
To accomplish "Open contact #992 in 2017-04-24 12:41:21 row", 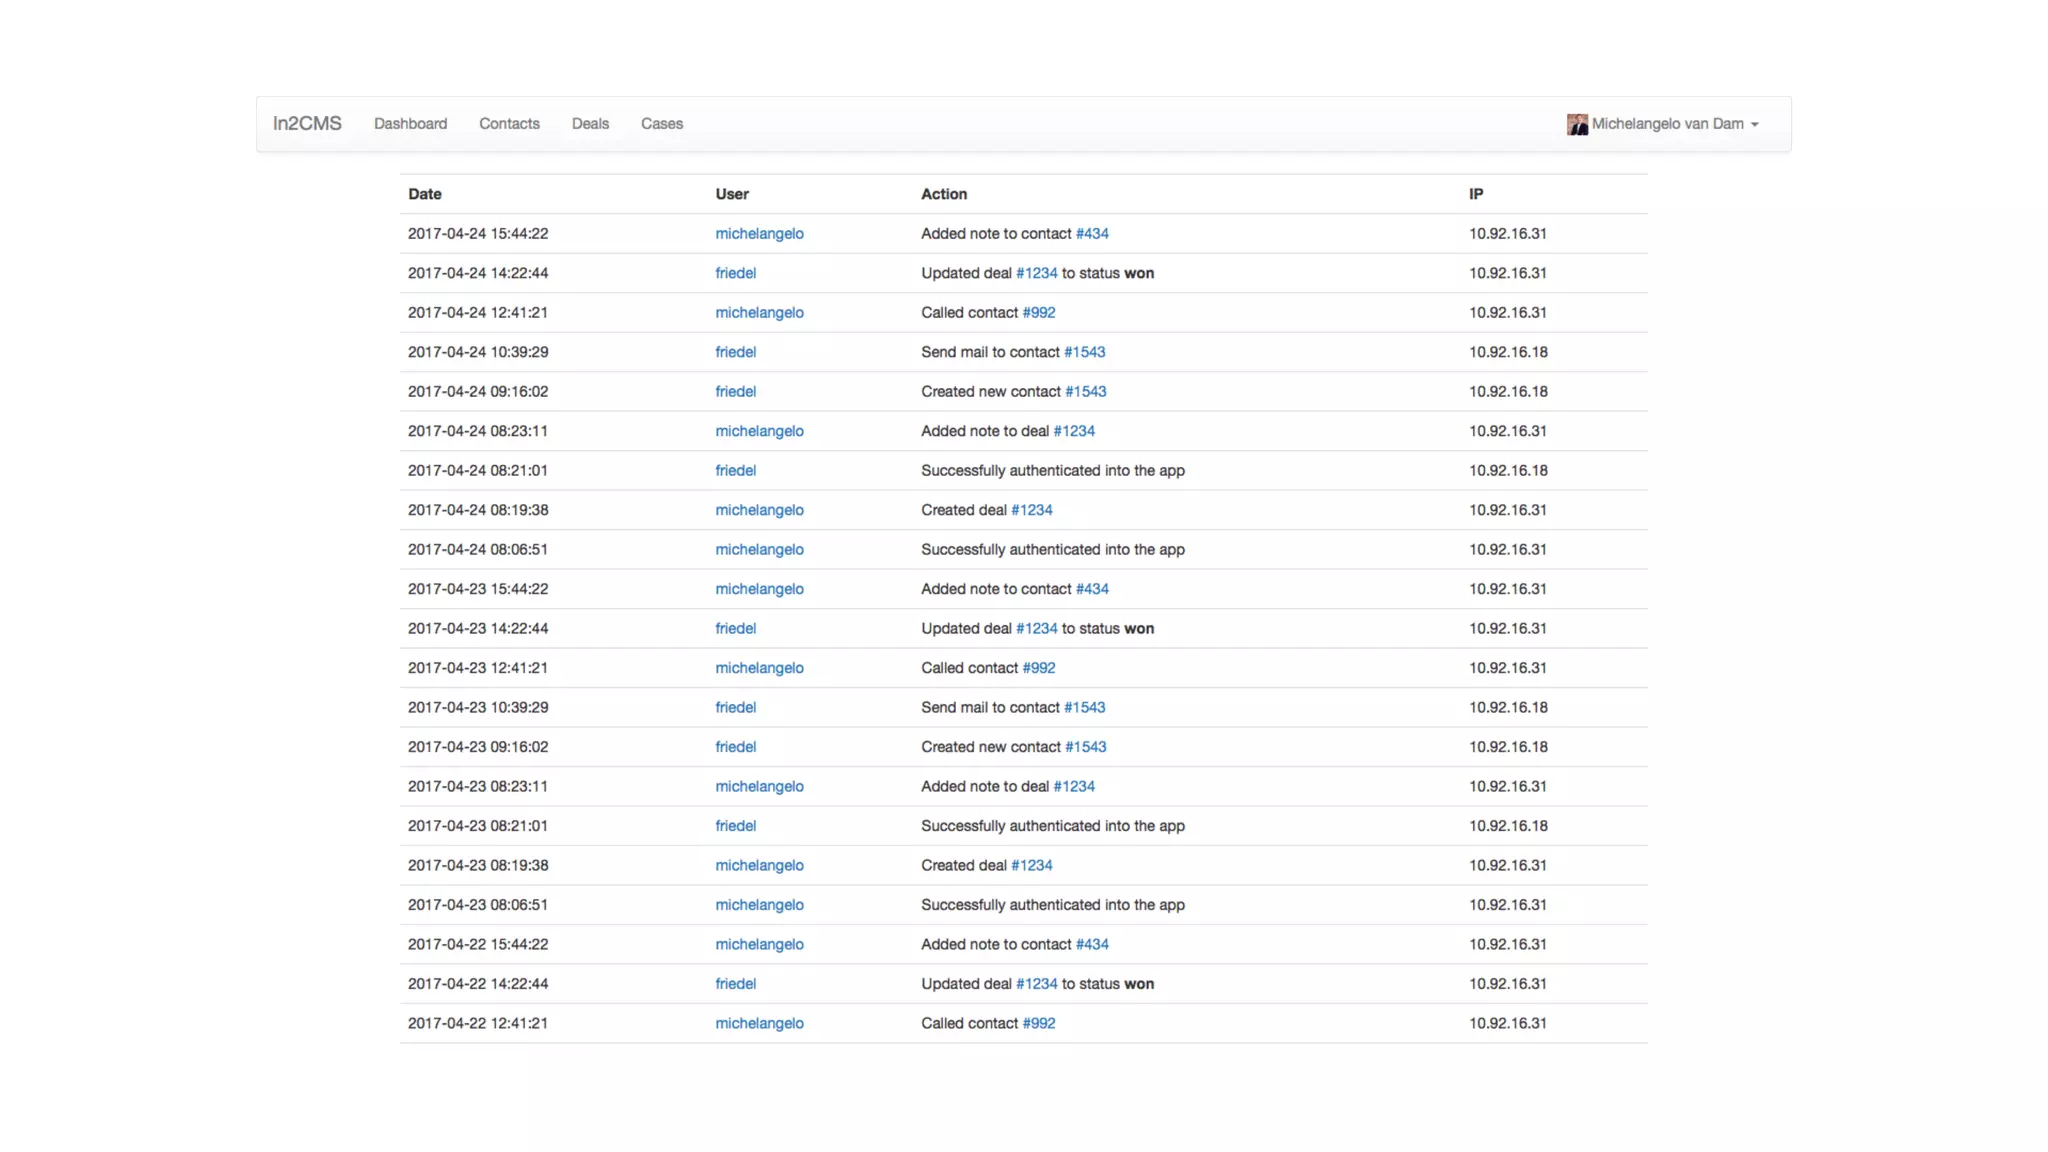I will pyautogui.click(x=1038, y=313).
